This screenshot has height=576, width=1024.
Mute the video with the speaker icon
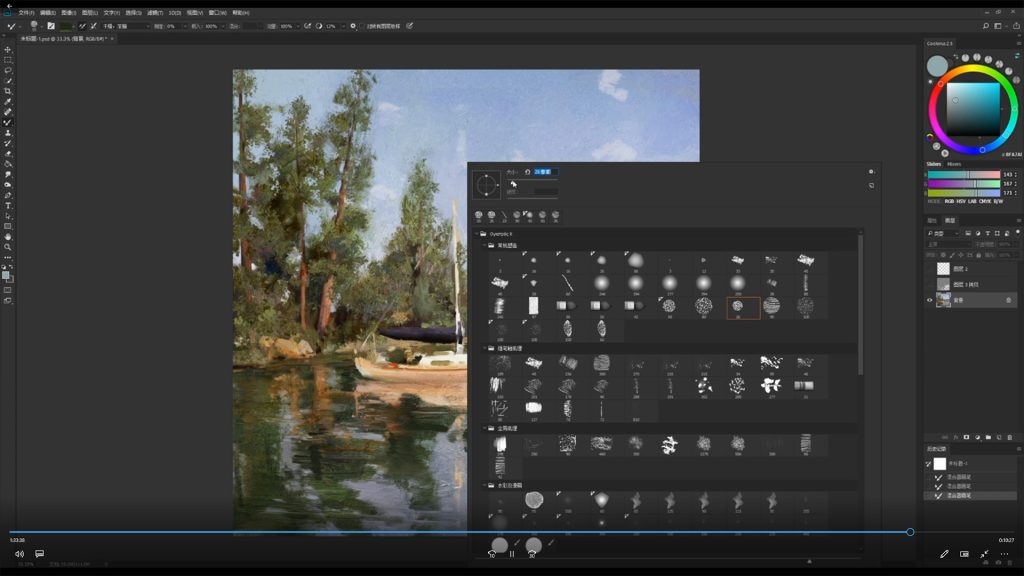click(x=19, y=553)
